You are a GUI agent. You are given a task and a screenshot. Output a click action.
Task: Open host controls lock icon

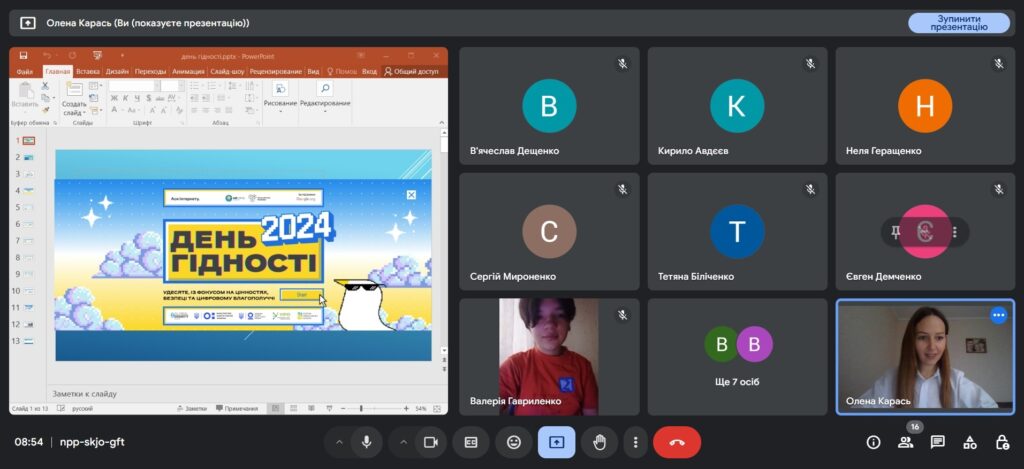1001,442
